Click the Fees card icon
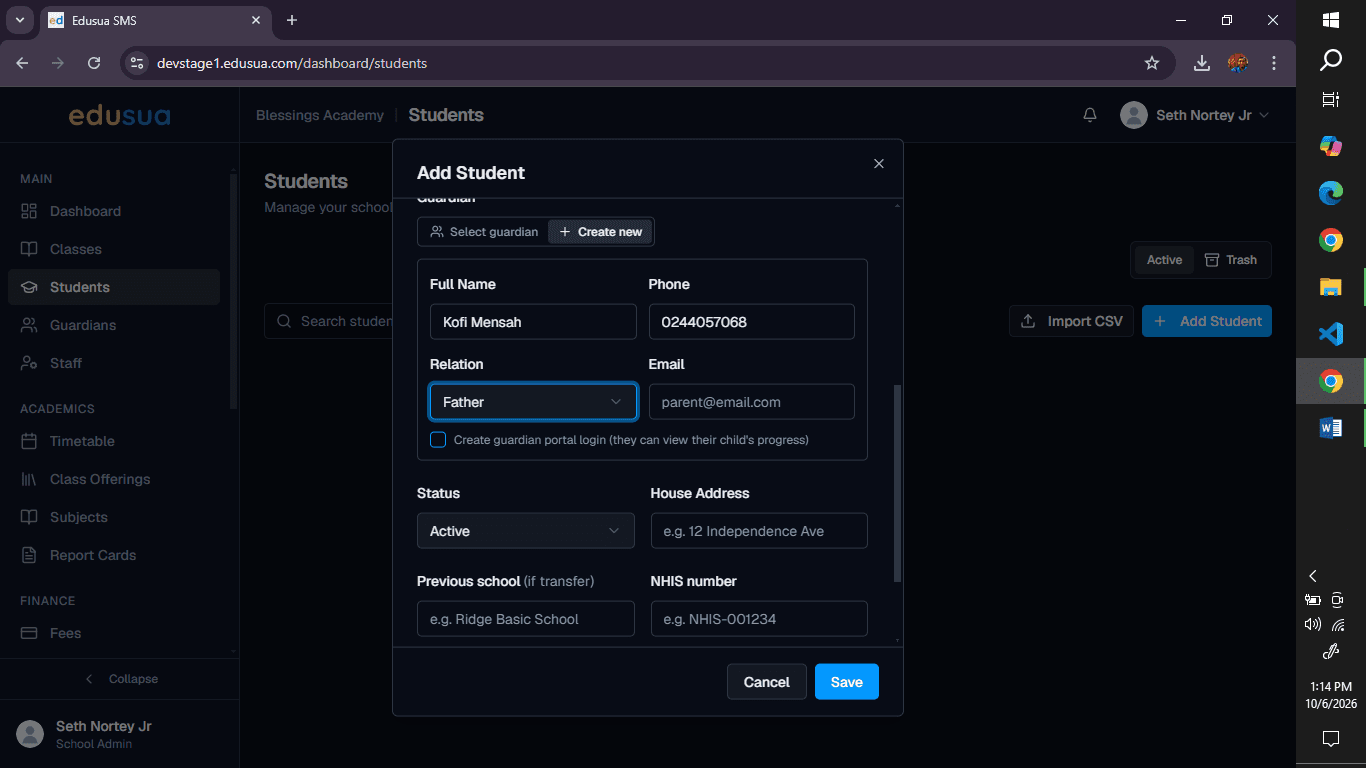The width and height of the screenshot is (1366, 768). tap(29, 633)
